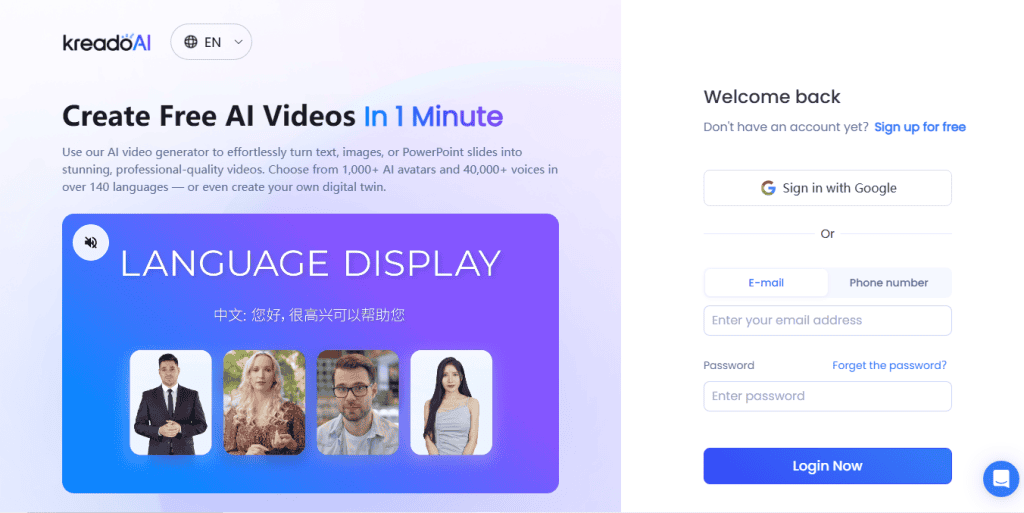
Task: Switch to the E-mail login tab
Action: [766, 283]
